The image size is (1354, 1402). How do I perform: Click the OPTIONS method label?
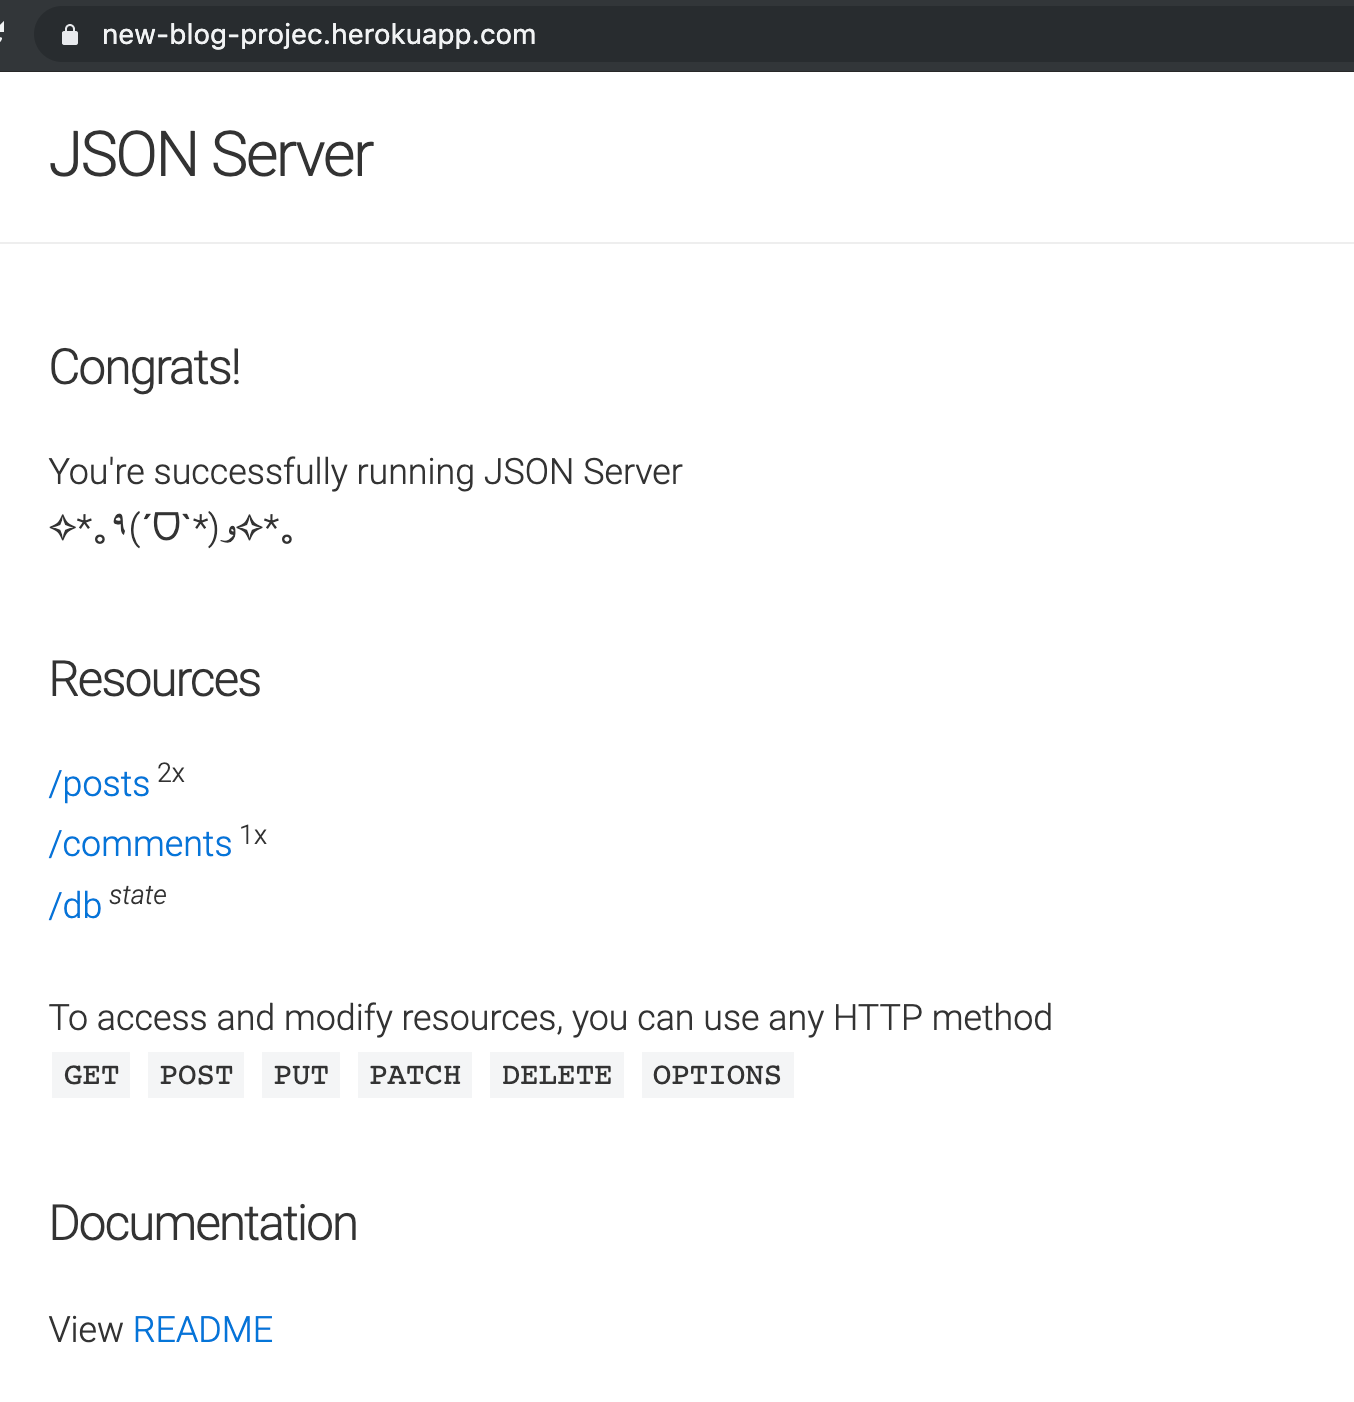coord(717,1075)
